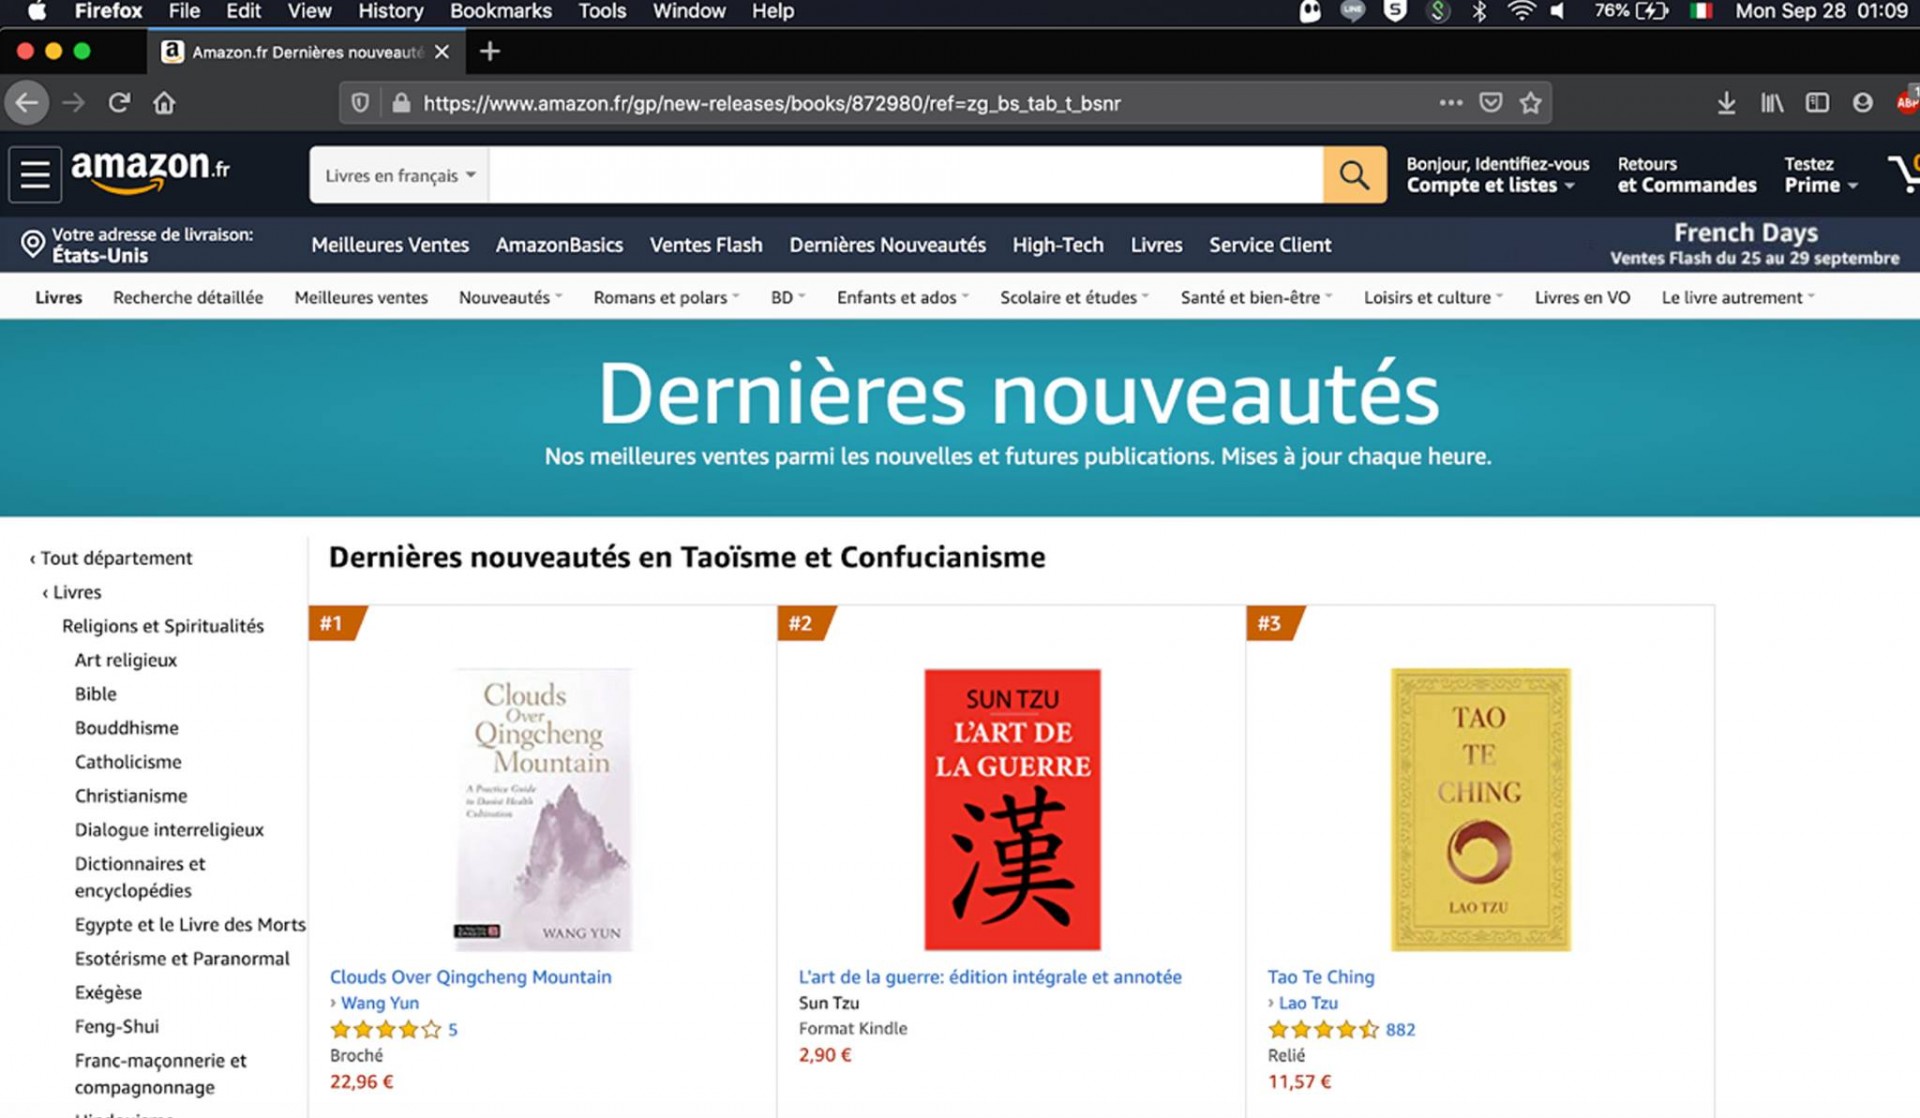Click the orange search magnifier button
1920x1118 pixels.
tap(1354, 175)
